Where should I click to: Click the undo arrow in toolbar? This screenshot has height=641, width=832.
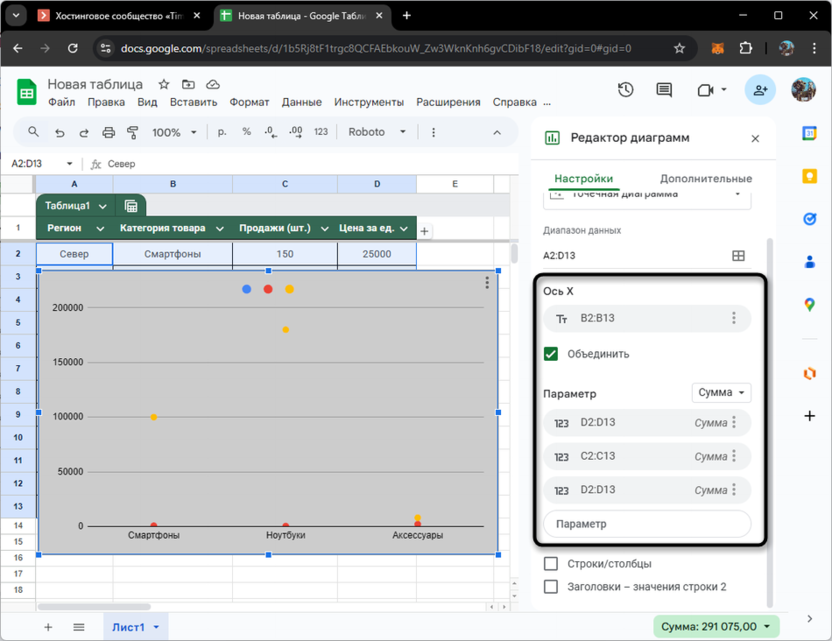[60, 132]
